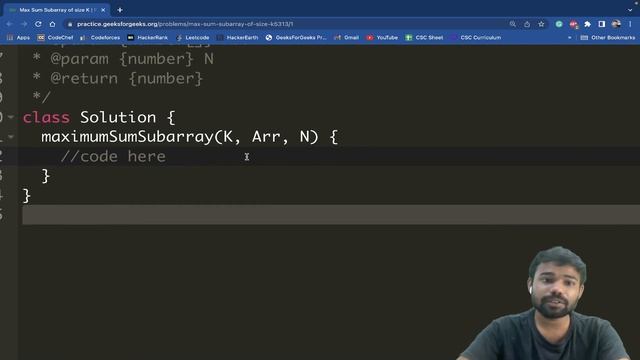The height and width of the screenshot is (360, 640).
Task: Click the class keyword in the editor
Action: click(46, 118)
